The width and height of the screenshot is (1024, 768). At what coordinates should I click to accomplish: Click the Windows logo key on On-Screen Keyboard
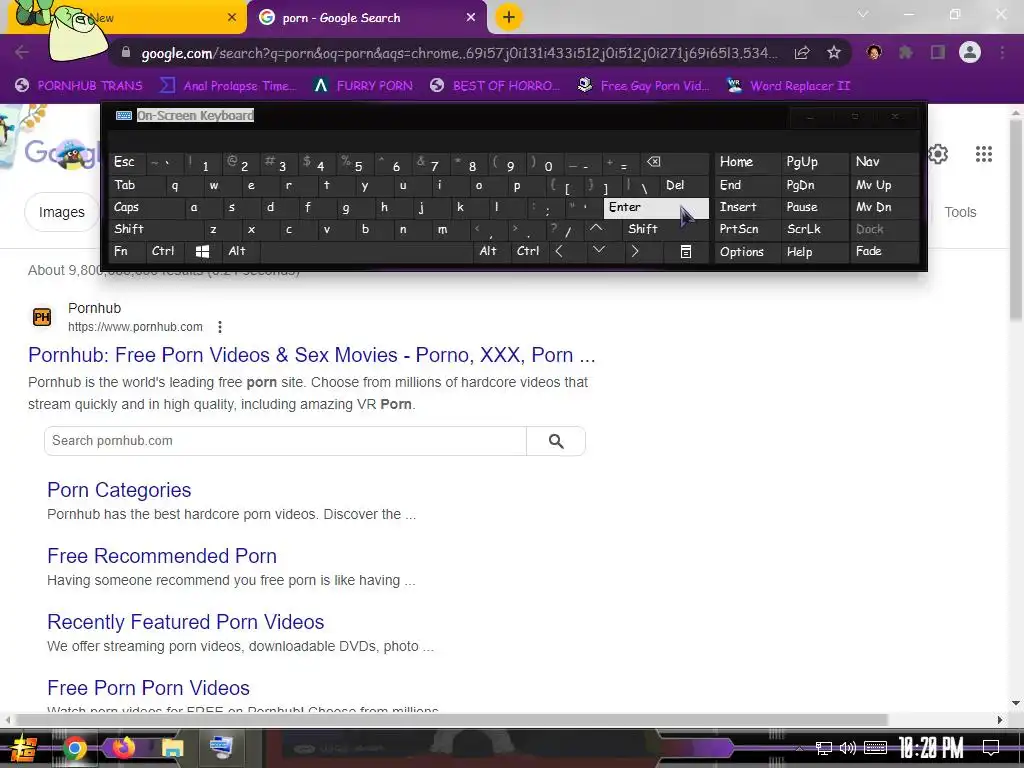pyautogui.click(x=202, y=251)
